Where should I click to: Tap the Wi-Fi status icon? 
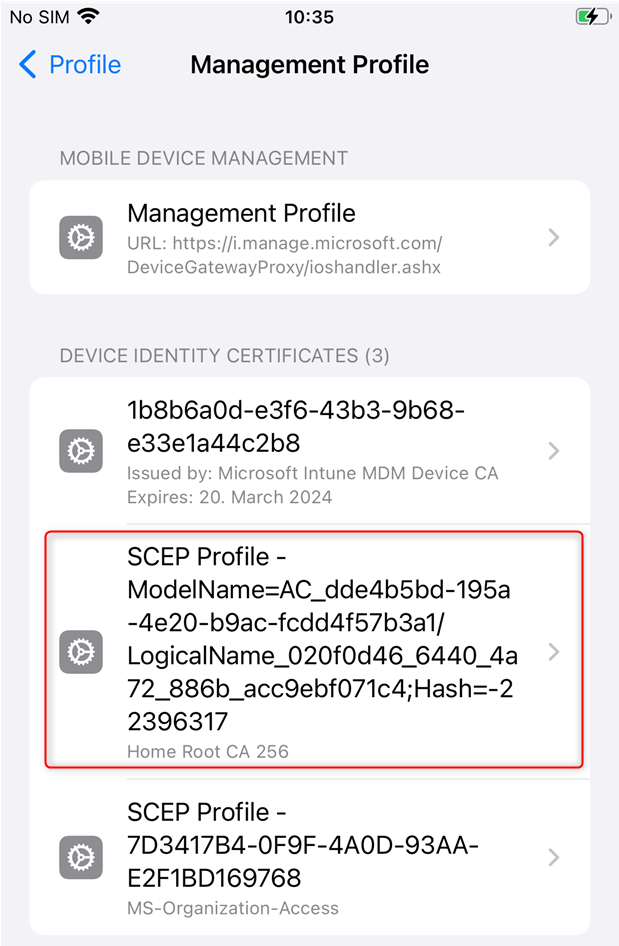(x=89, y=16)
